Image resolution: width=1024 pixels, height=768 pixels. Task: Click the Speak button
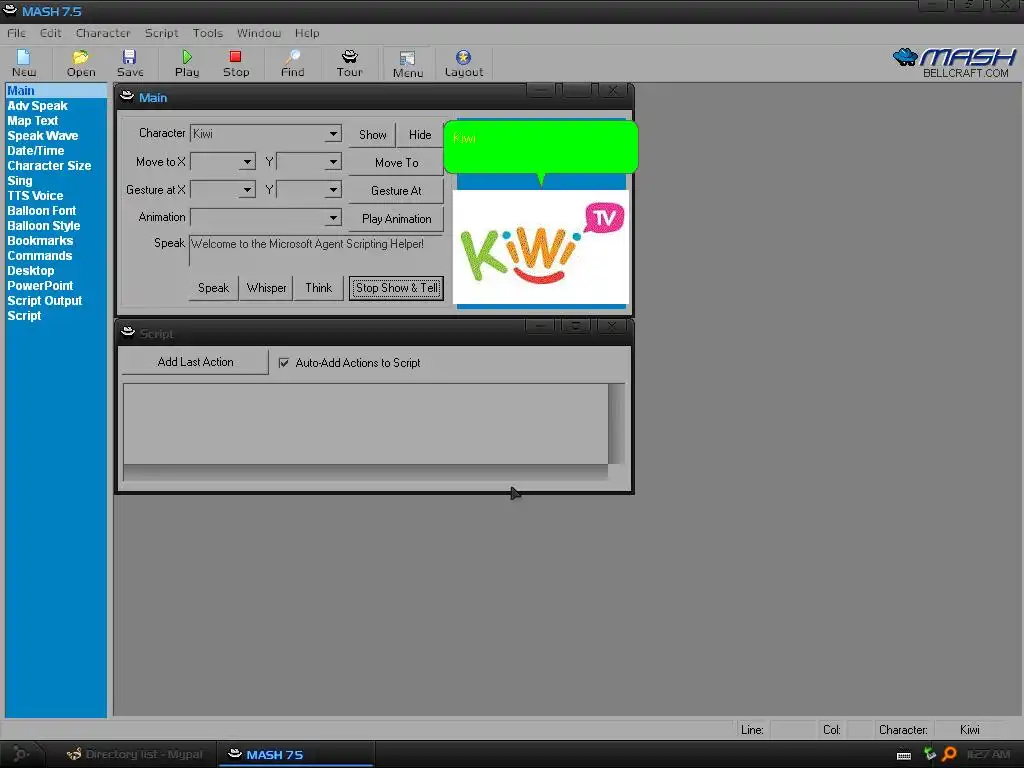click(x=214, y=288)
